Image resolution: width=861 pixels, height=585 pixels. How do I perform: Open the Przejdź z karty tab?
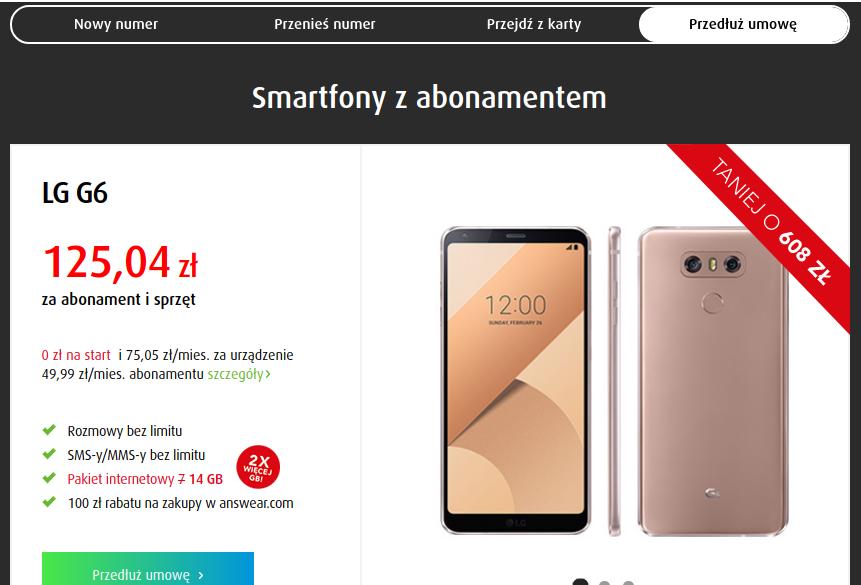534,24
